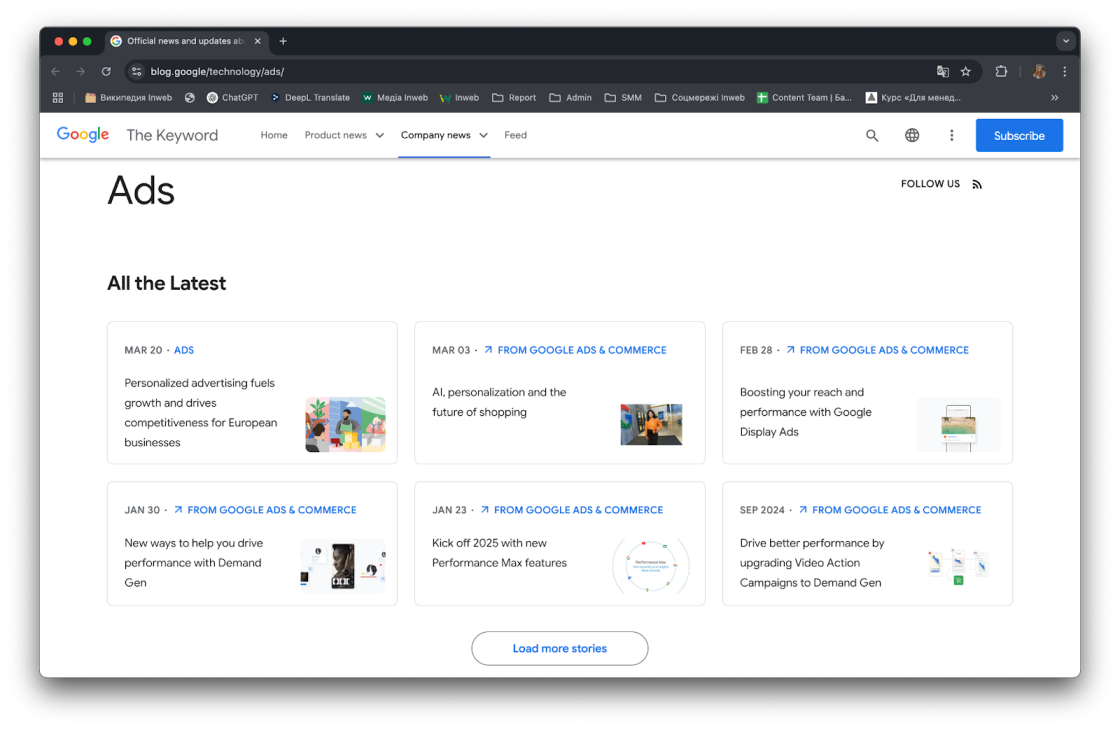Open the Feed navigation item
Viewport: 1120px width, 730px height.
click(516, 136)
